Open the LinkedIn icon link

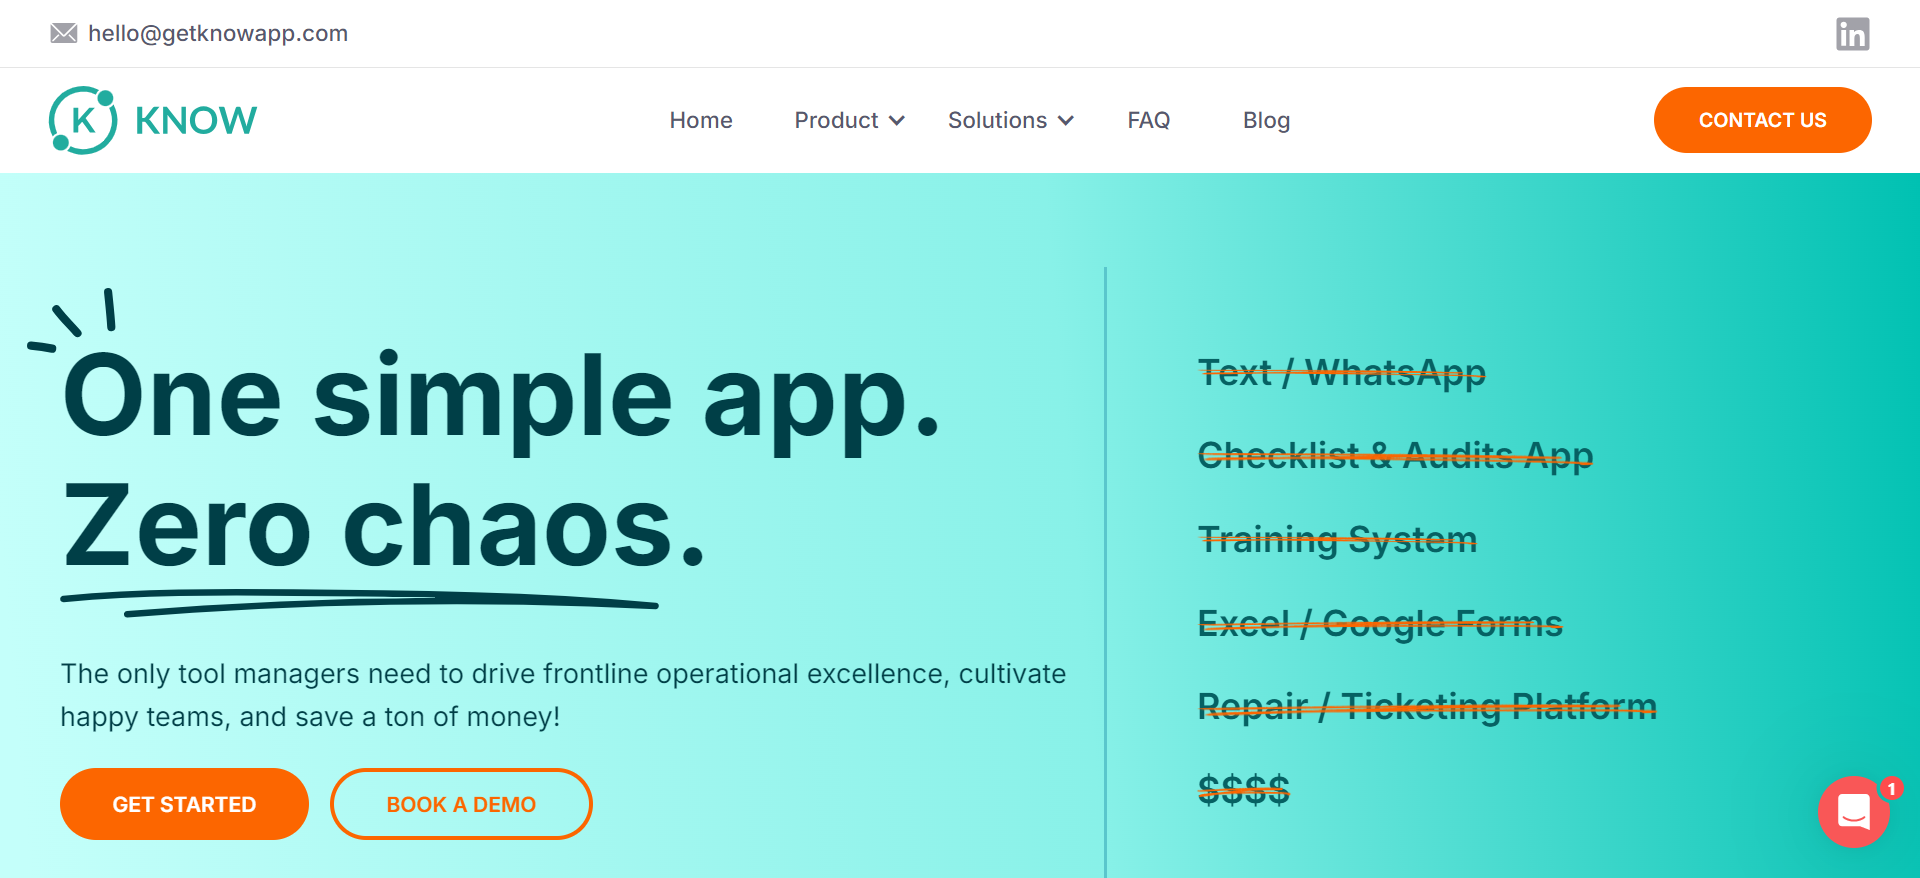[1852, 34]
